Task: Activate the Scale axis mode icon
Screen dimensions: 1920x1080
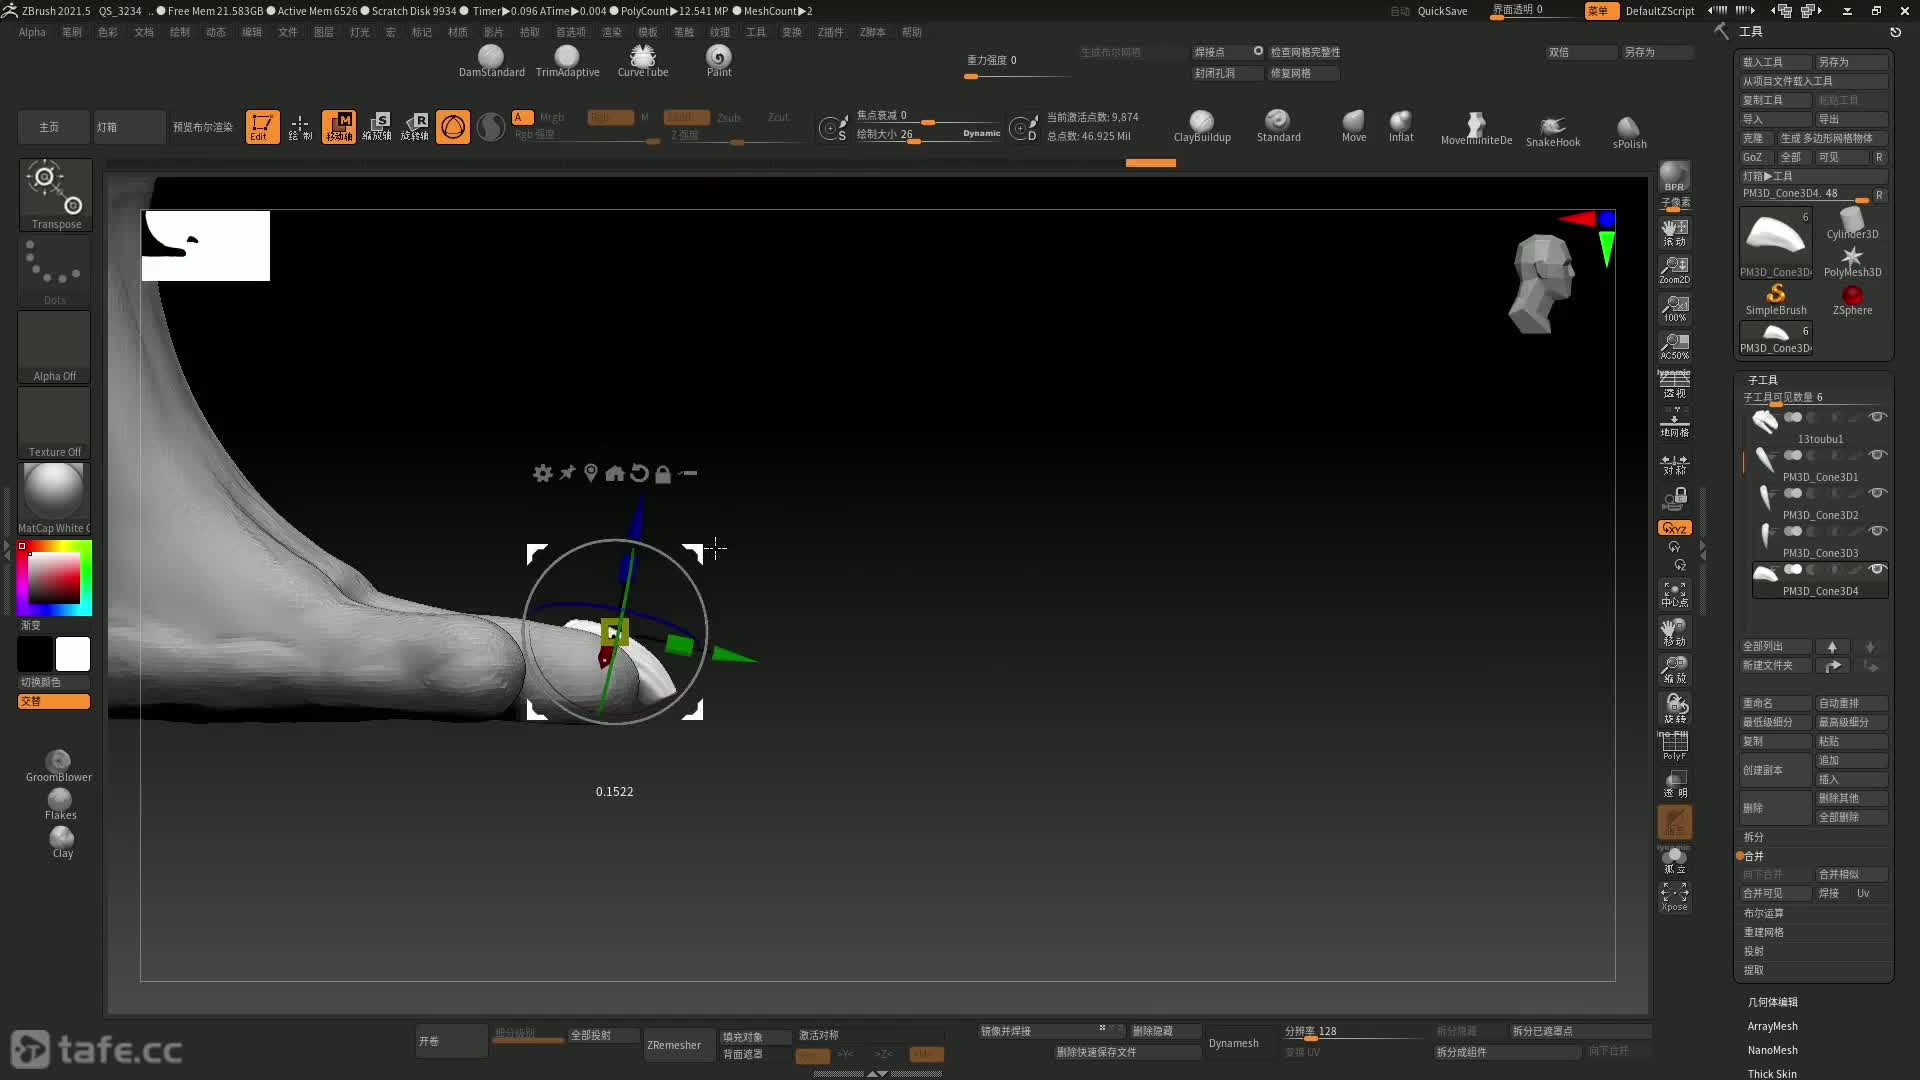Action: coord(377,127)
